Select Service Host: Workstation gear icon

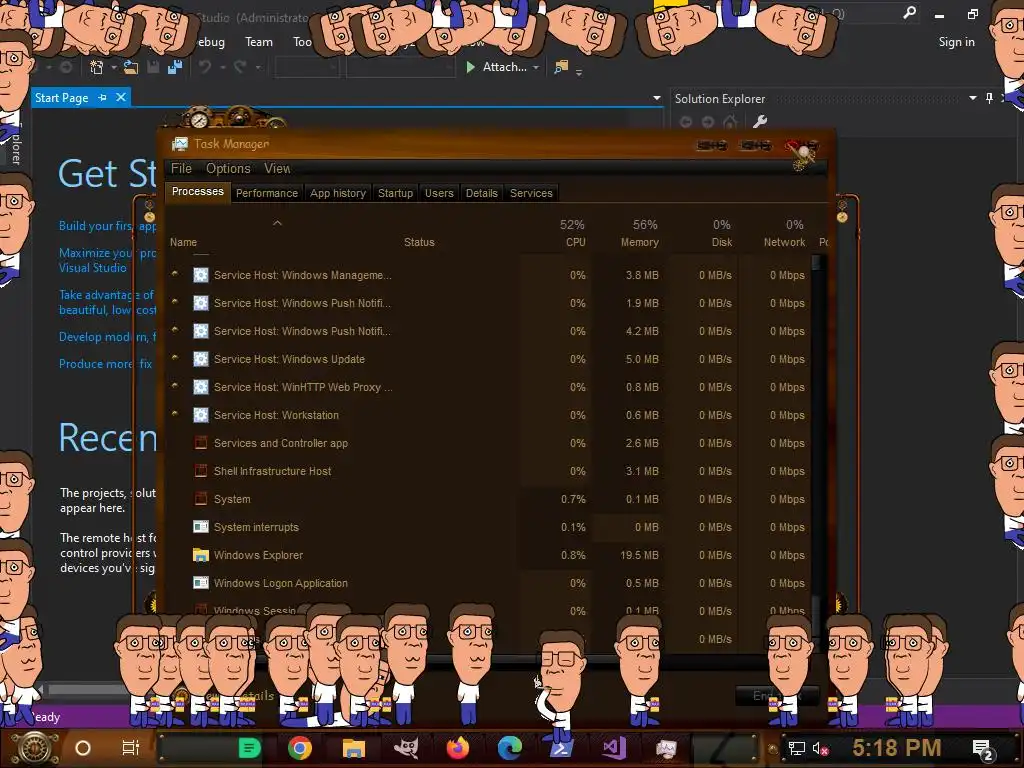point(200,415)
